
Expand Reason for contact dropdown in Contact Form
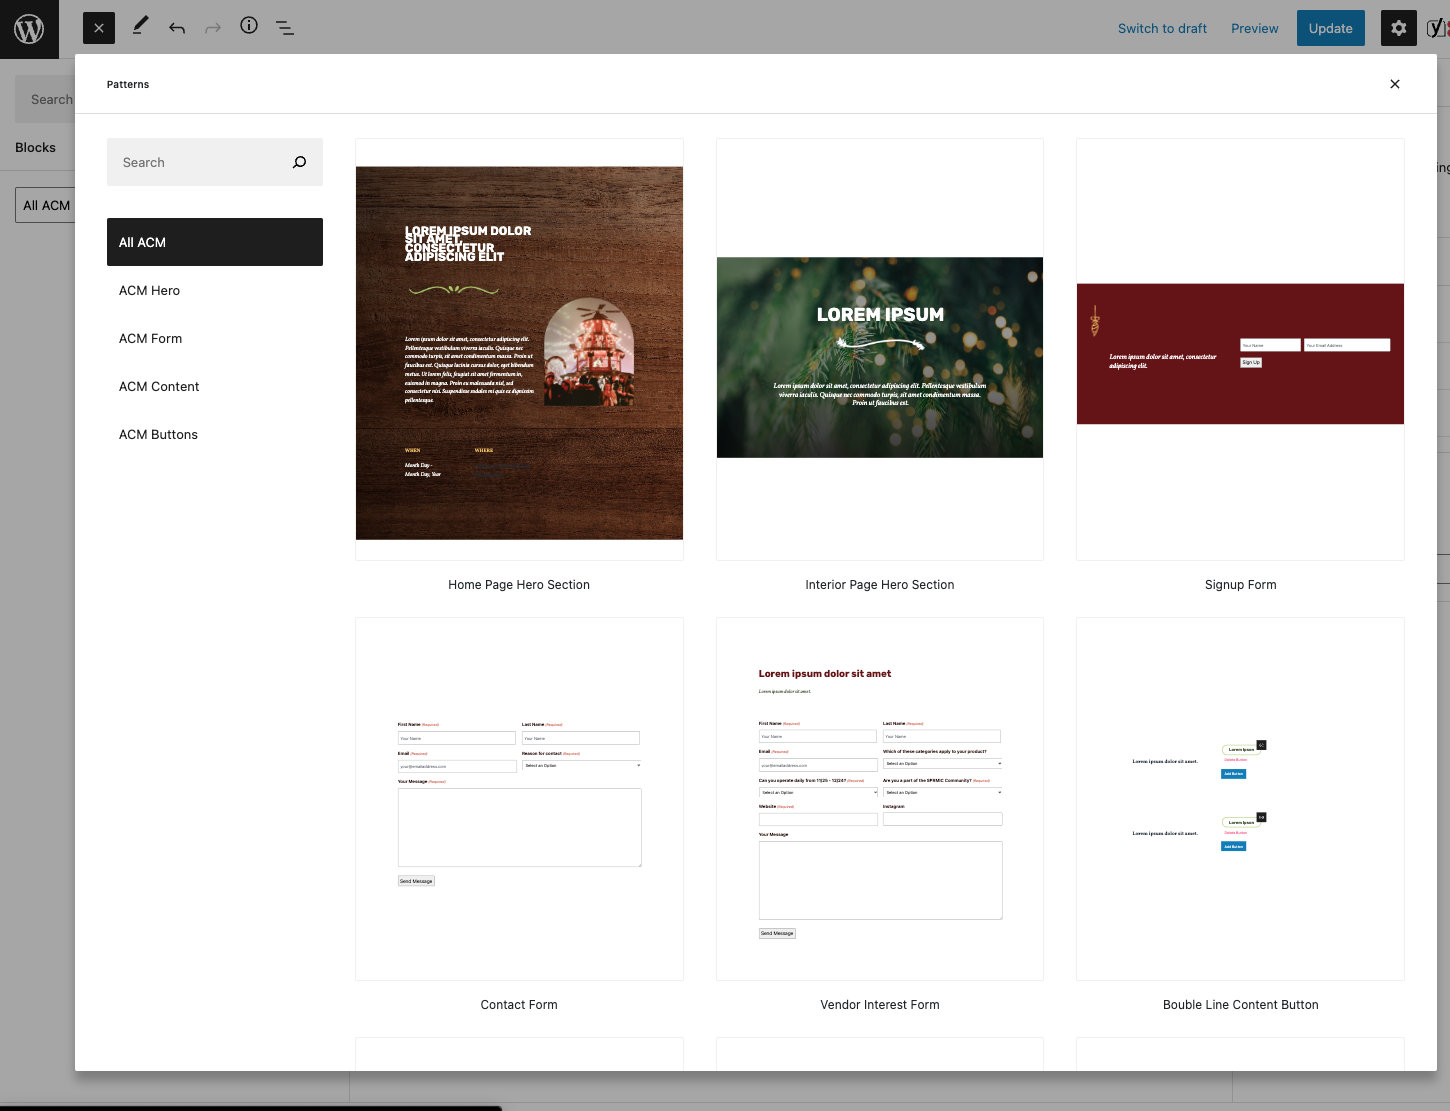tap(581, 765)
